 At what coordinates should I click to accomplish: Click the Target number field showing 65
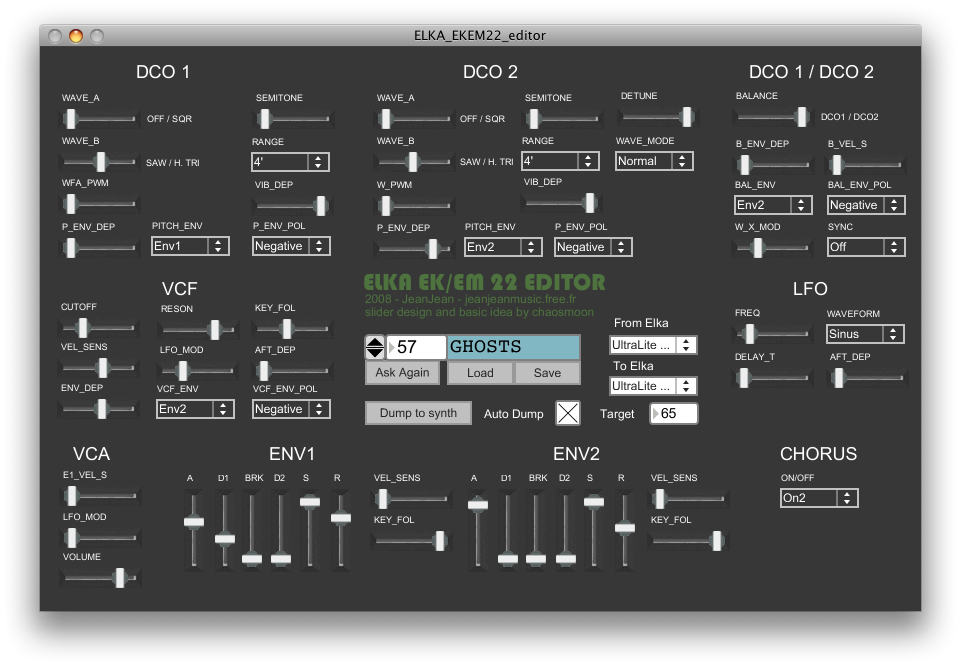coord(674,414)
